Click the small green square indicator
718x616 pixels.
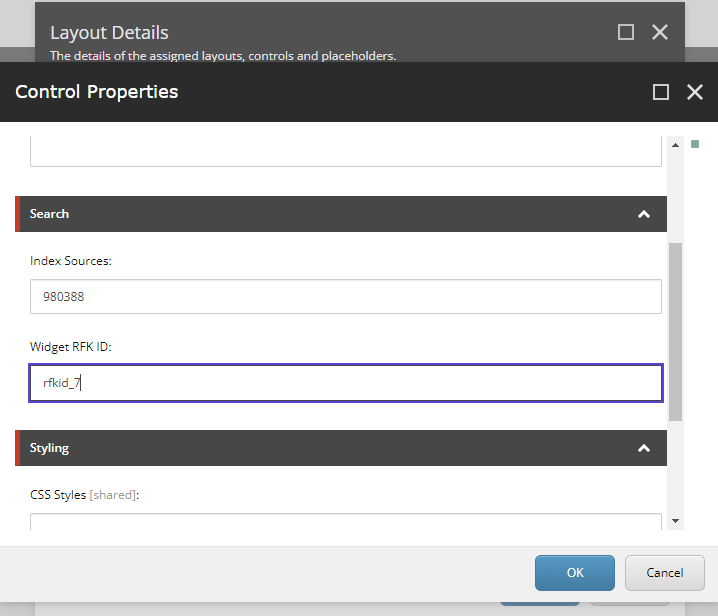pos(695,144)
